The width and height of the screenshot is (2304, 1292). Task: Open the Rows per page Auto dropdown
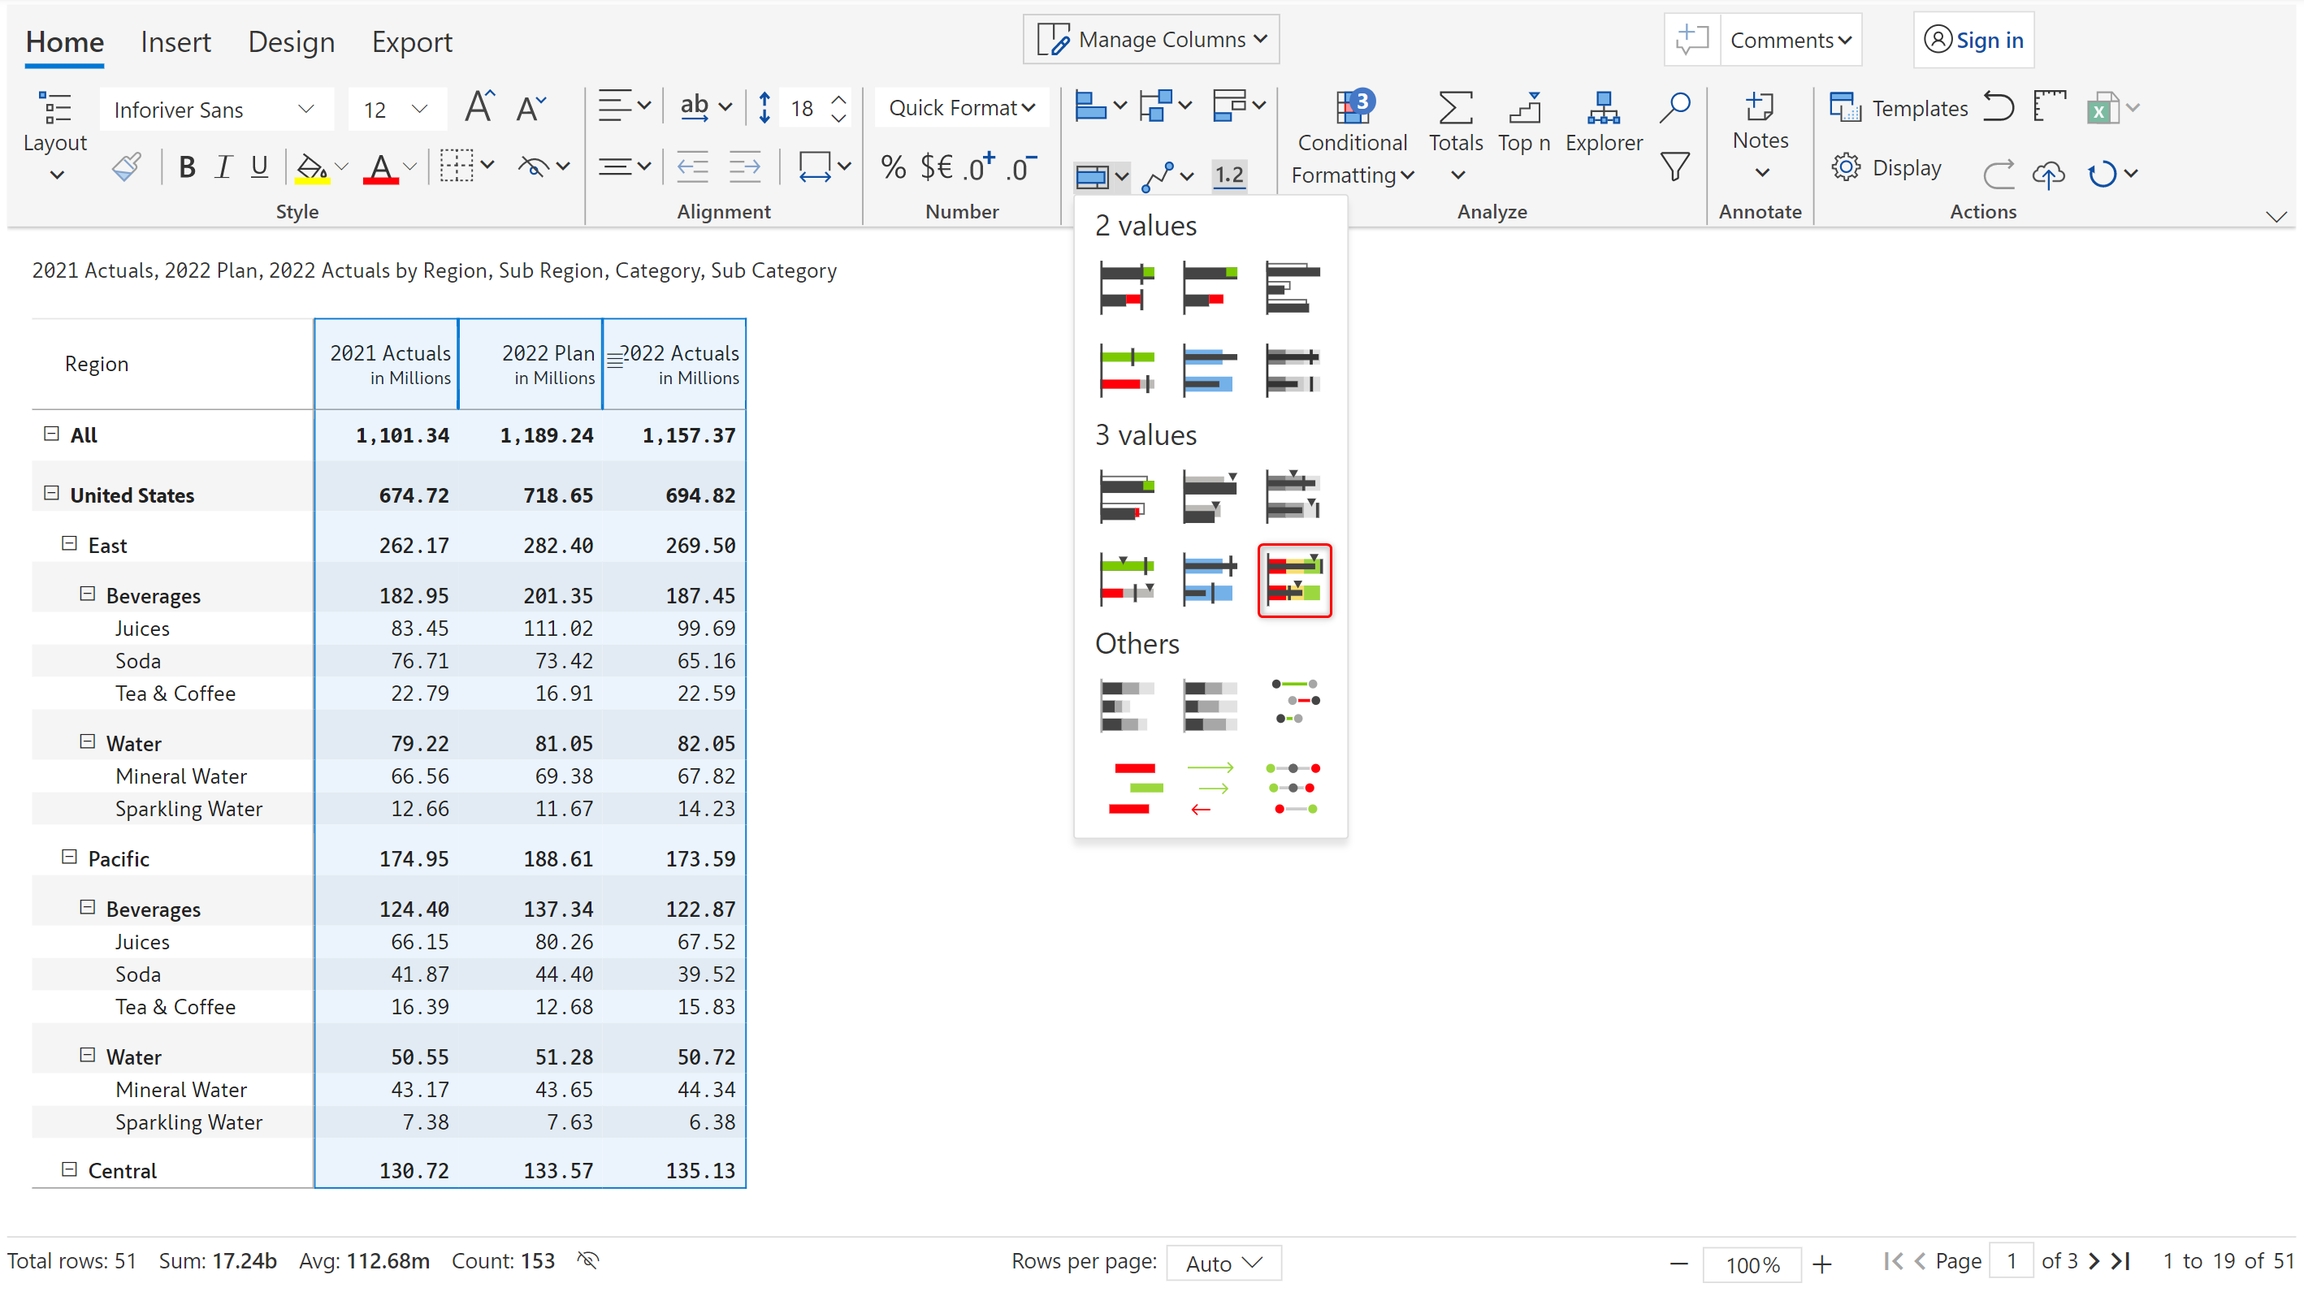[1223, 1263]
